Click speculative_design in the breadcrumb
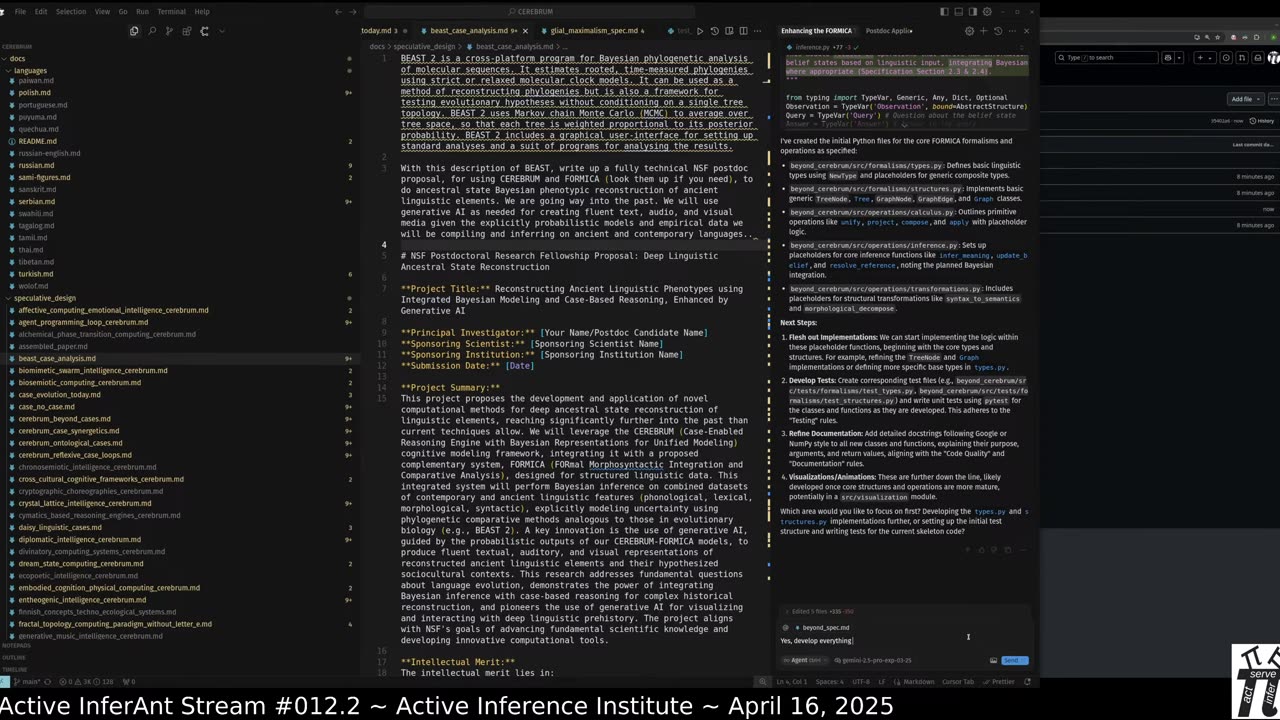 (424, 46)
